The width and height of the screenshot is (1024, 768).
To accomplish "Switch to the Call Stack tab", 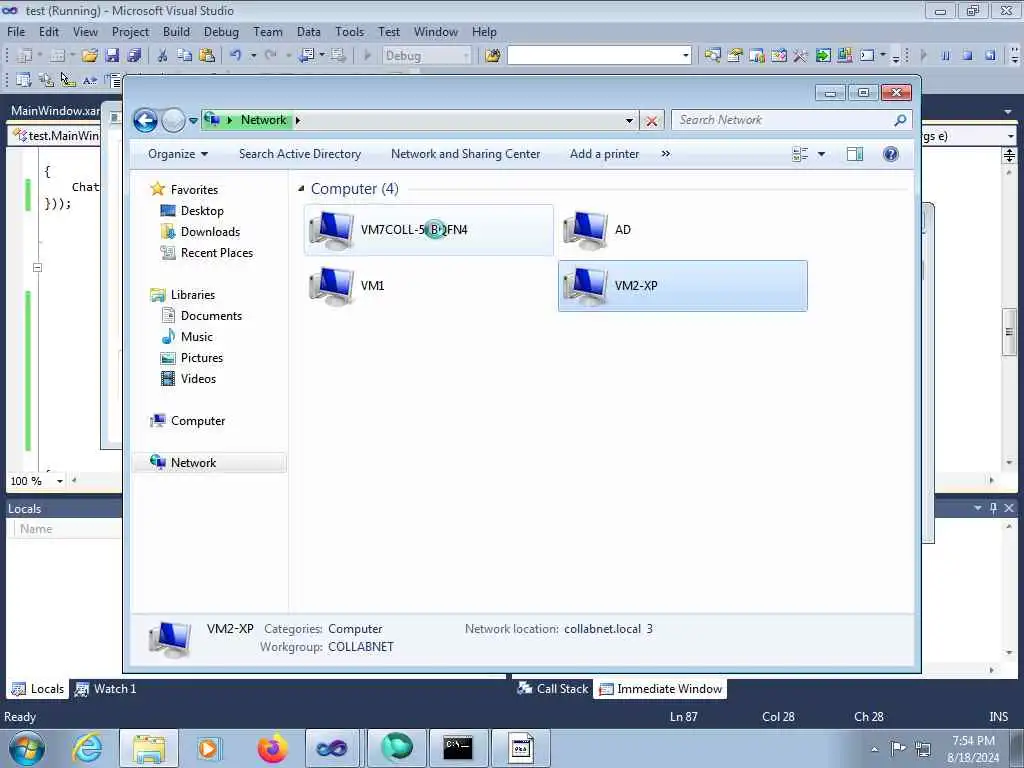I will [x=552, y=689].
